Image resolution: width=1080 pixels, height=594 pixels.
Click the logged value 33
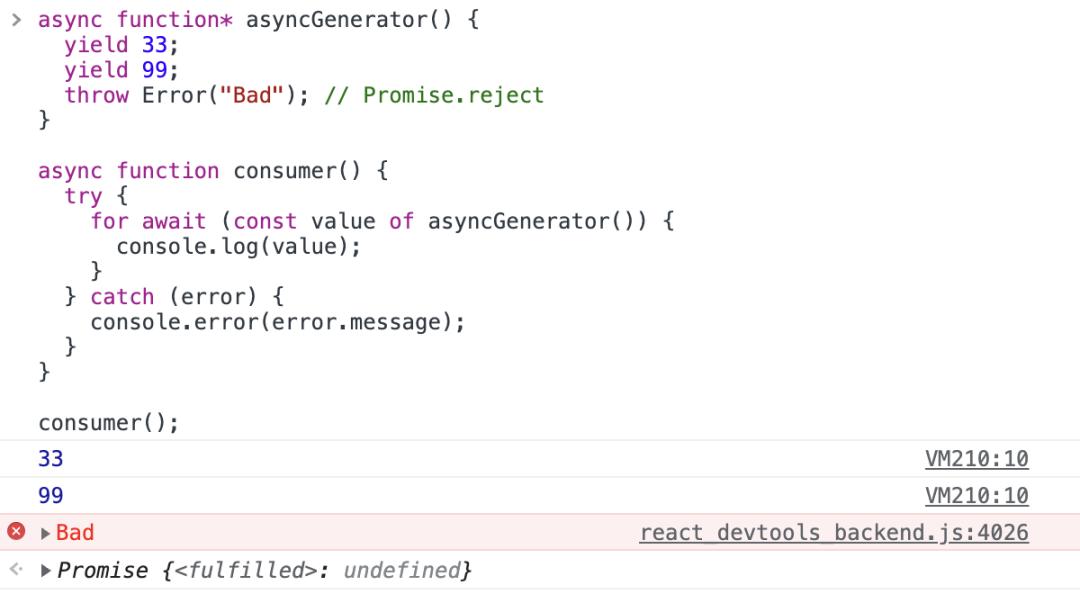[x=50, y=457]
